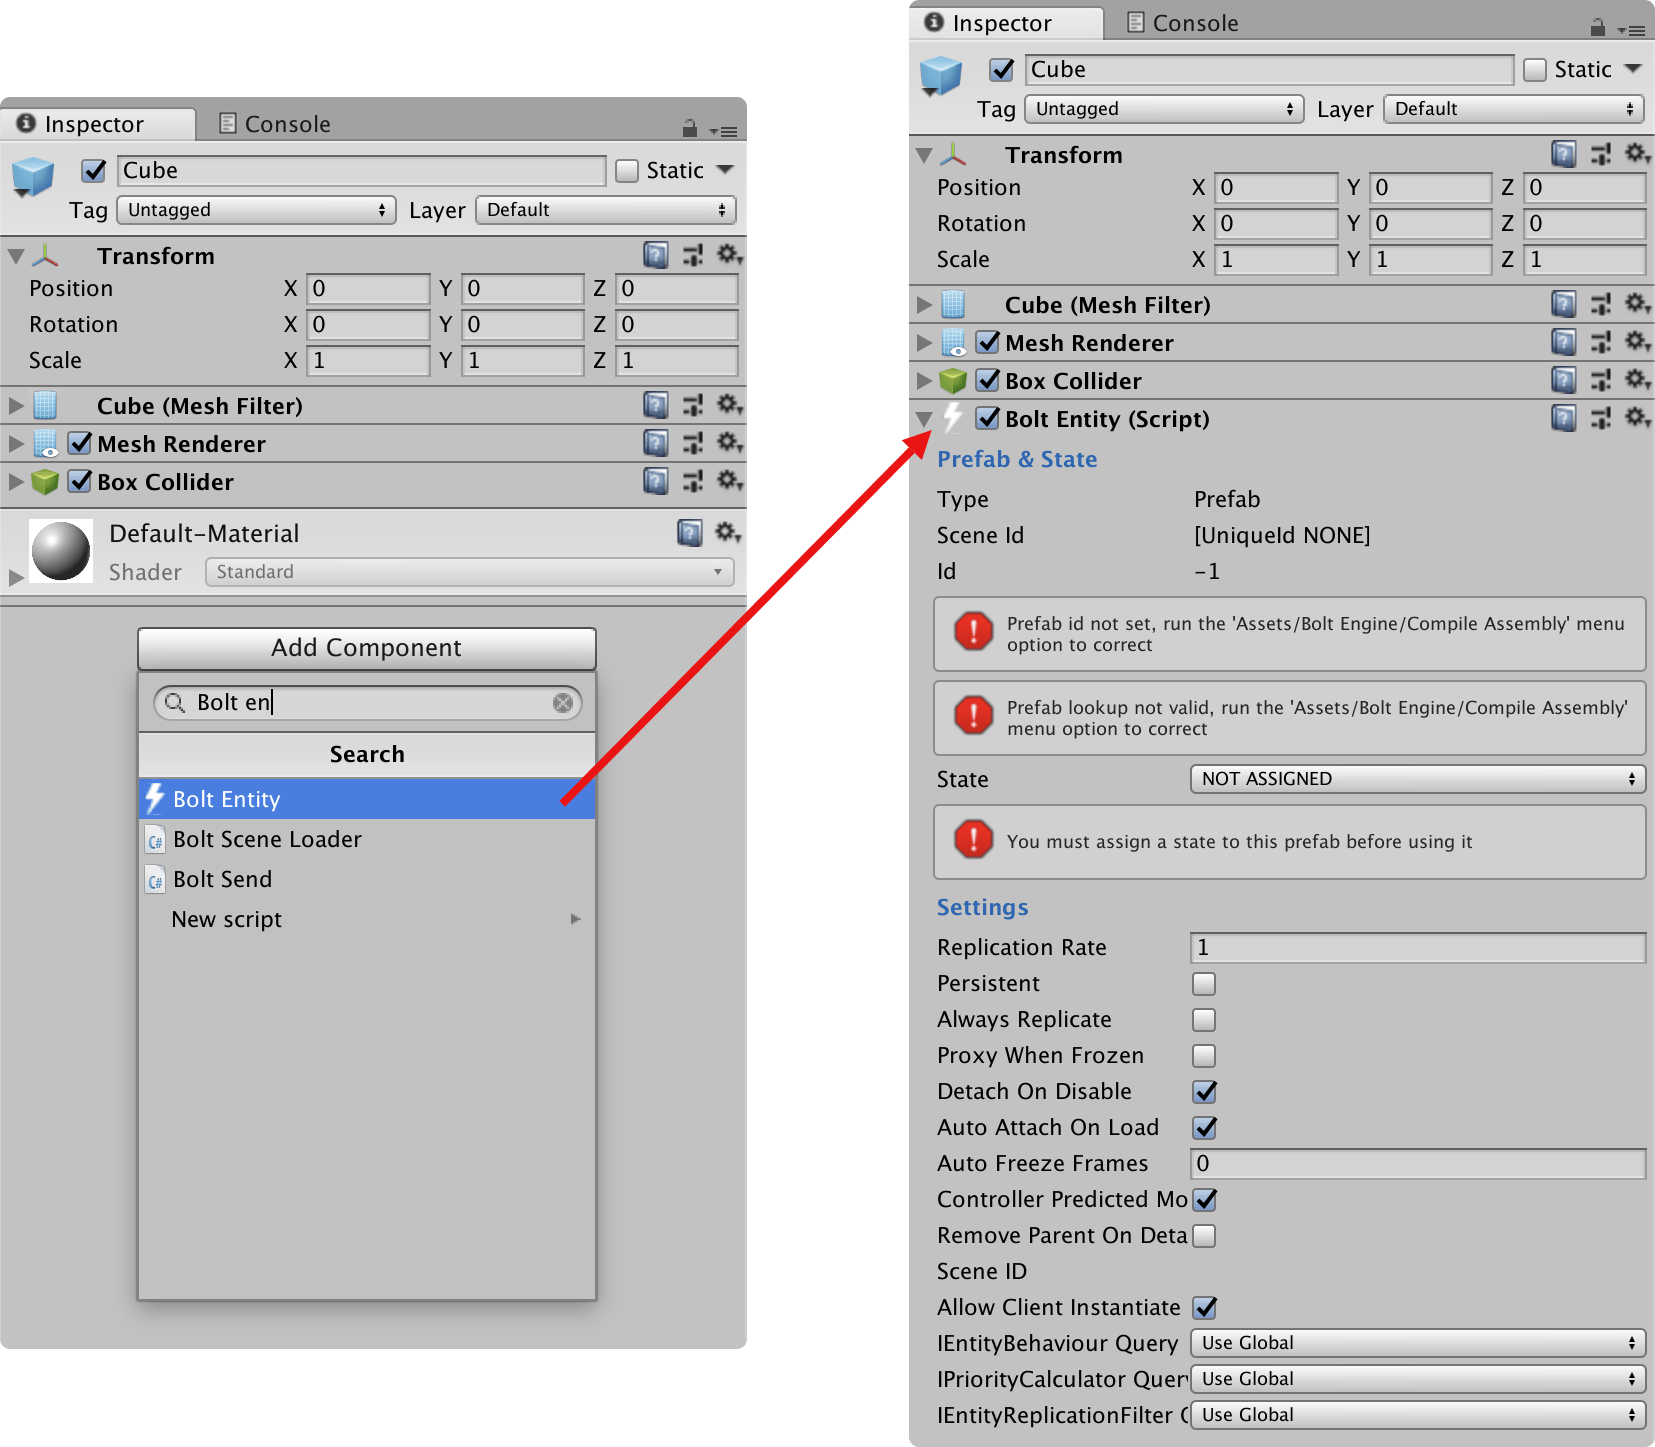This screenshot has width=1655, height=1447.
Task: Click the Bolt Entity lightning script icon
Action: [954, 418]
